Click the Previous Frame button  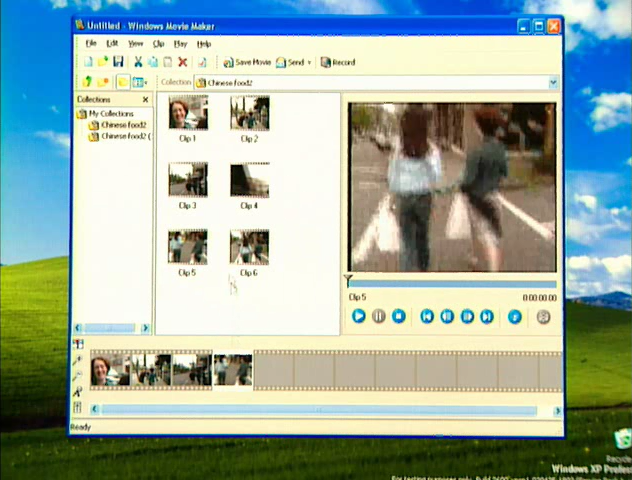point(447,316)
